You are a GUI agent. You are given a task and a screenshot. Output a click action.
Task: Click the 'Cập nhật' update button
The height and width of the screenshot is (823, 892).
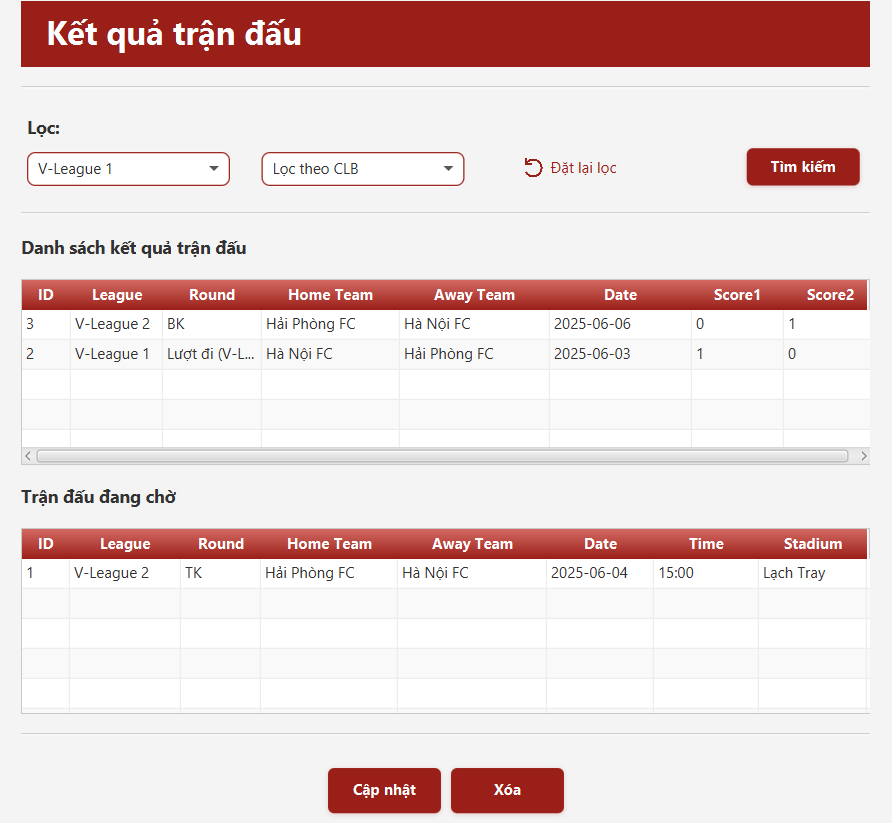384,790
